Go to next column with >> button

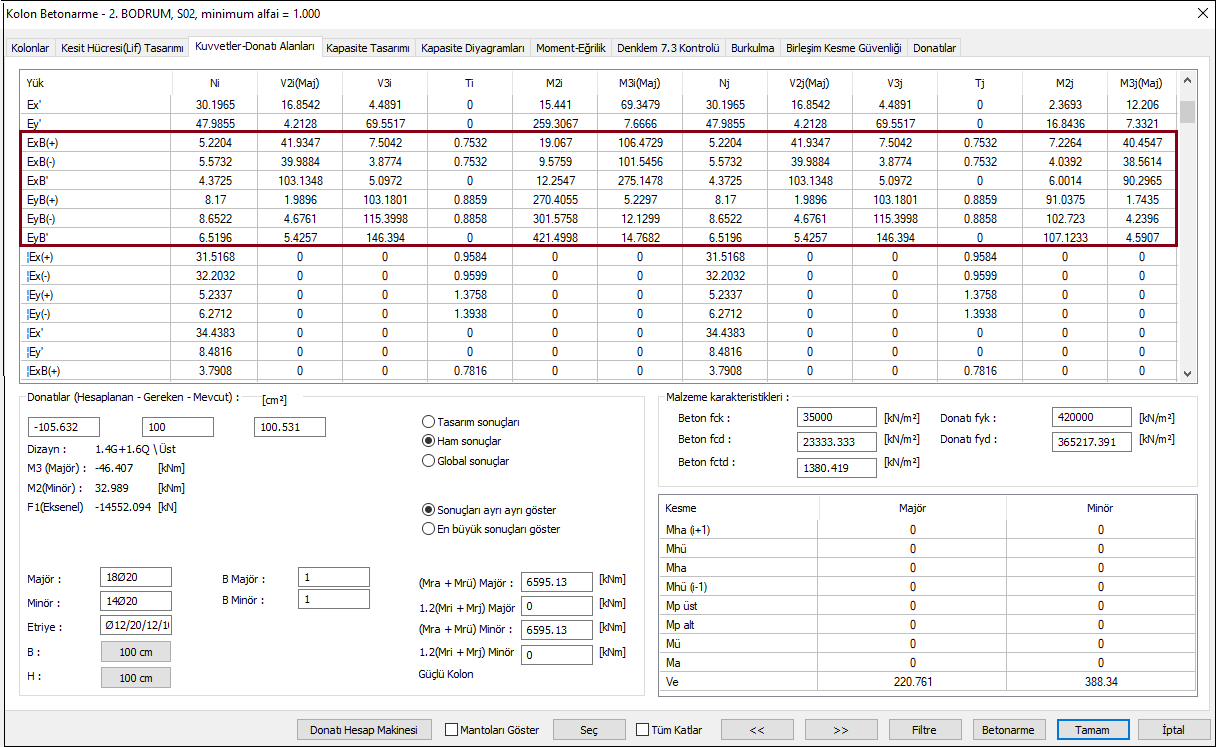(x=841, y=730)
